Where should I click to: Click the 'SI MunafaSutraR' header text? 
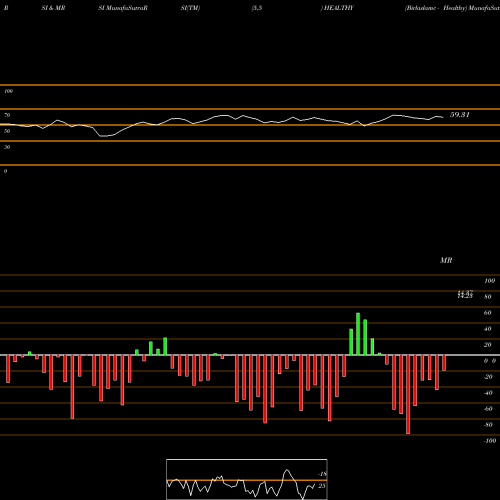tap(123, 8)
